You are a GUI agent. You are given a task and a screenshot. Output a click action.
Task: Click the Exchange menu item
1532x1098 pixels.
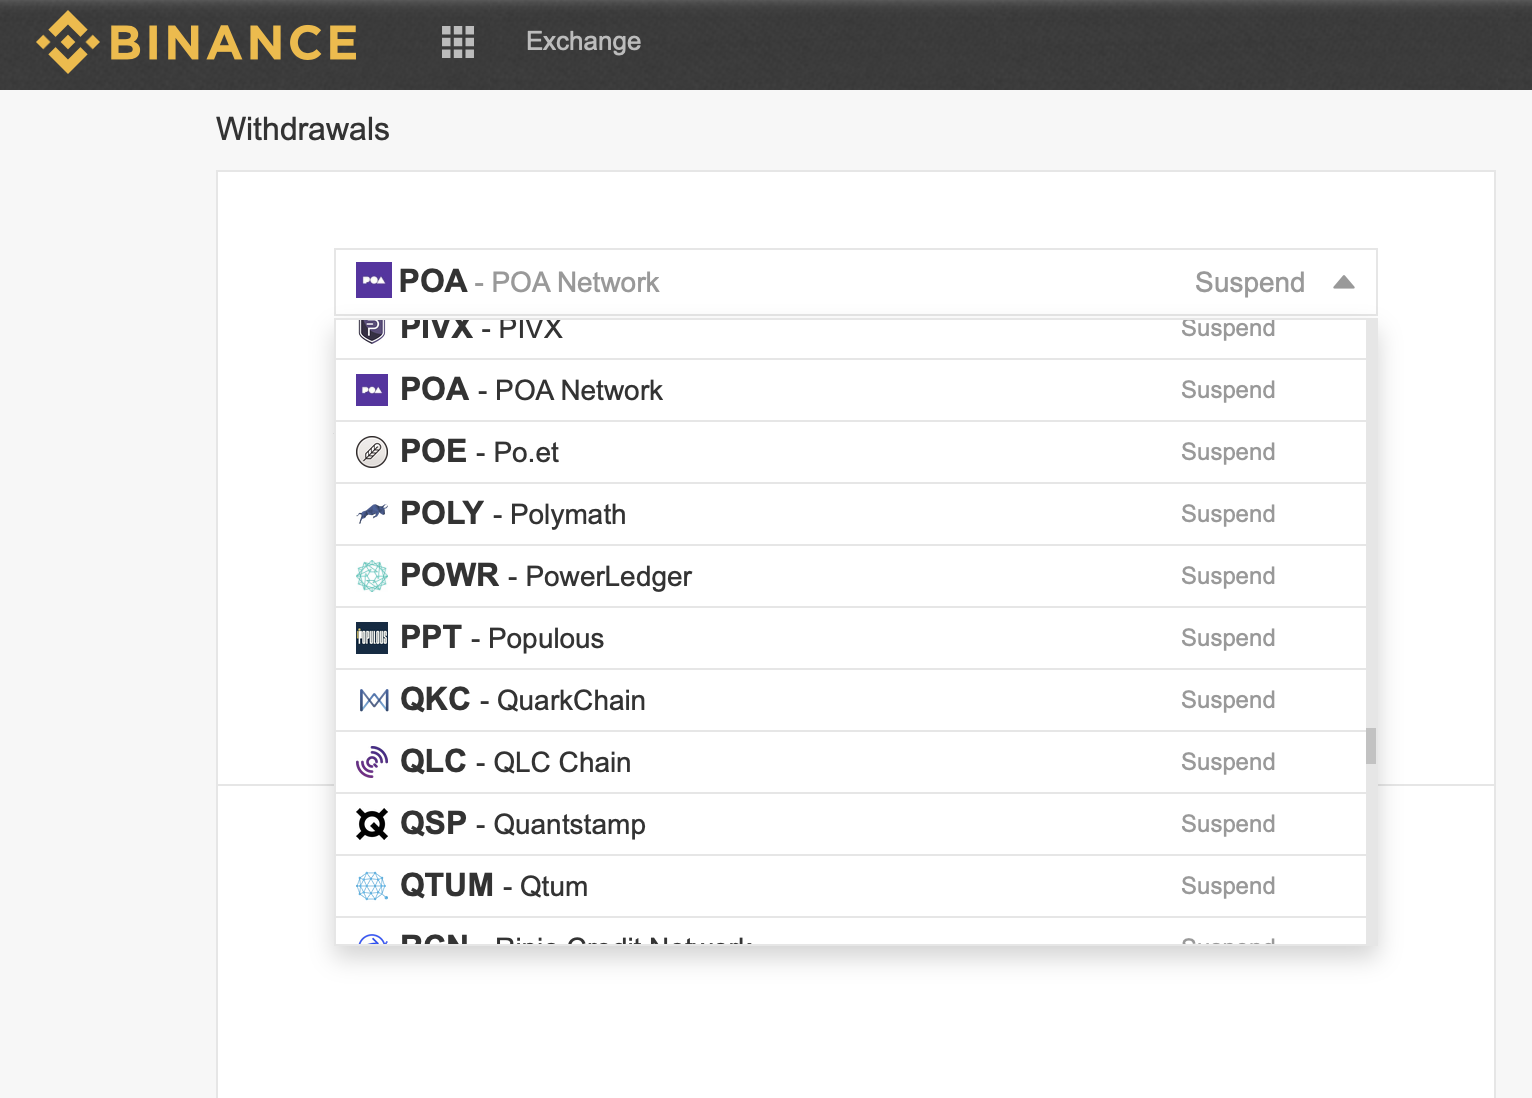[583, 41]
